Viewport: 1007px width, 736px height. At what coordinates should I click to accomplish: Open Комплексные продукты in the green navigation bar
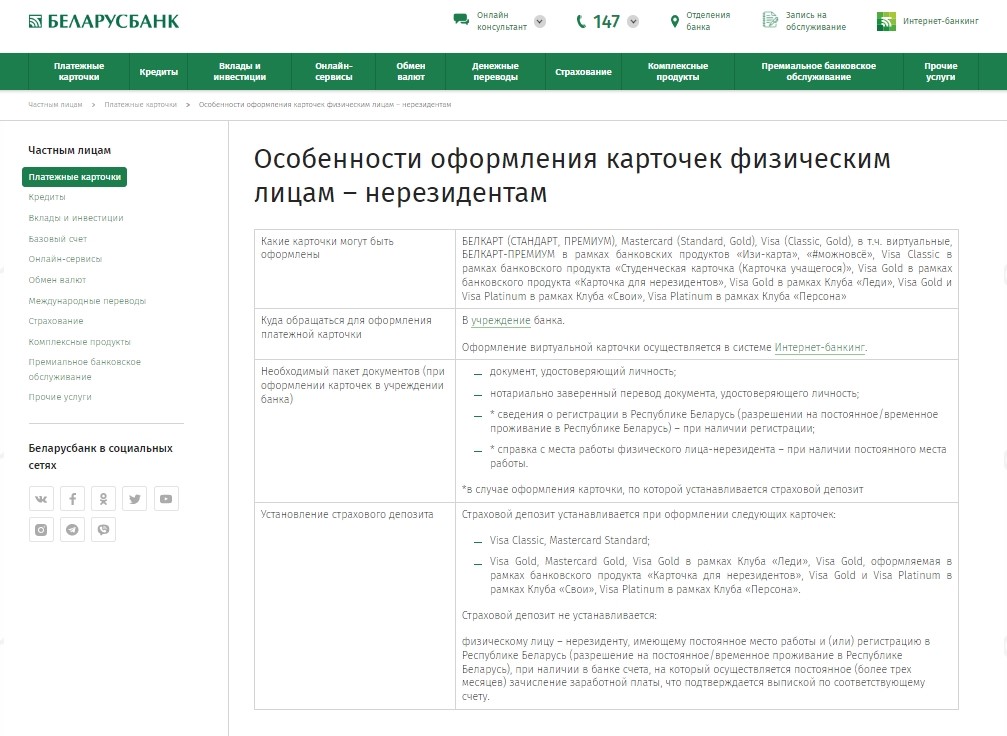[678, 71]
